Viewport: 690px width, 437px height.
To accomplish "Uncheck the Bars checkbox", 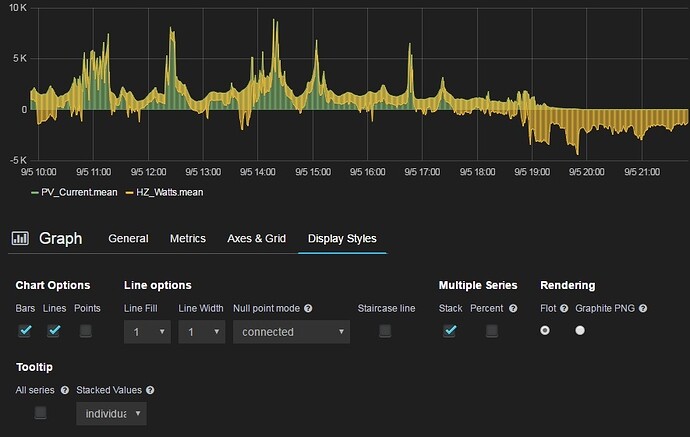I will point(25,331).
